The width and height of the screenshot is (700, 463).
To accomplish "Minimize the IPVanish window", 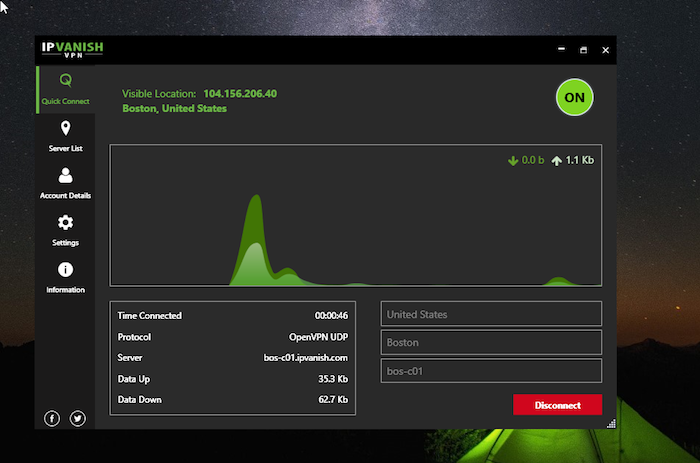I will point(562,50).
